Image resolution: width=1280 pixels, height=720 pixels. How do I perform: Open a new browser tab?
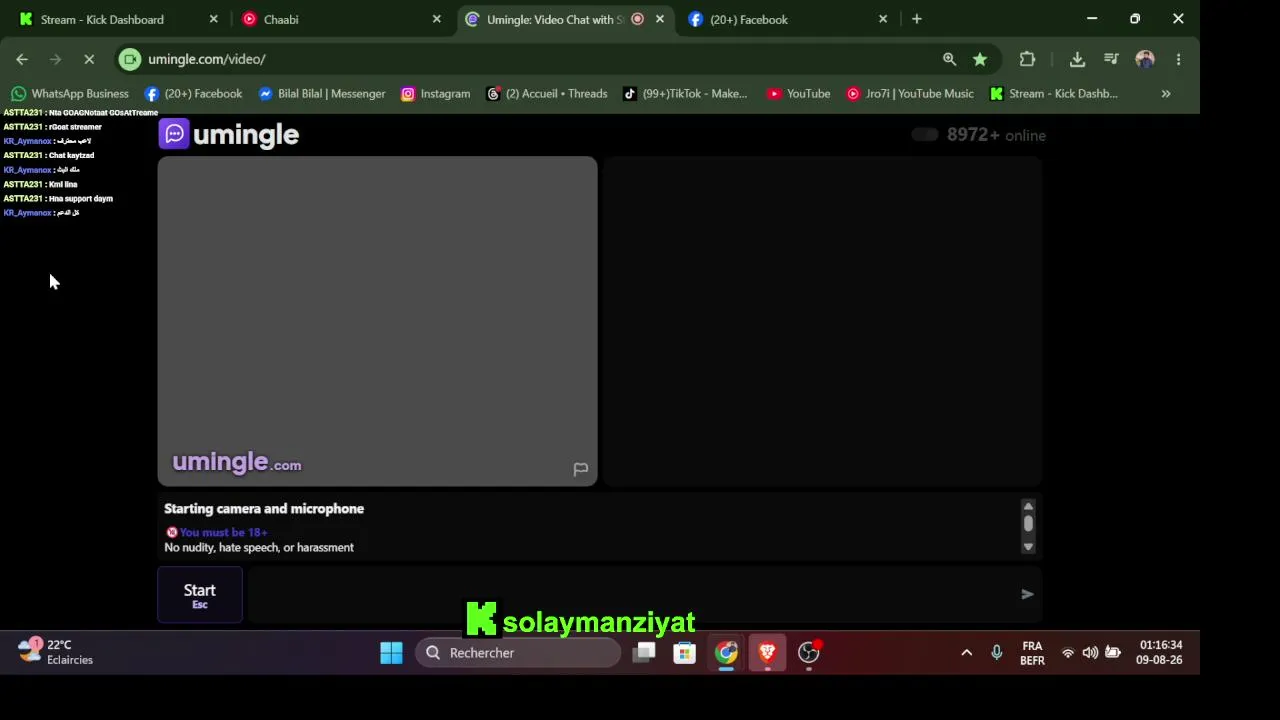pos(916,19)
